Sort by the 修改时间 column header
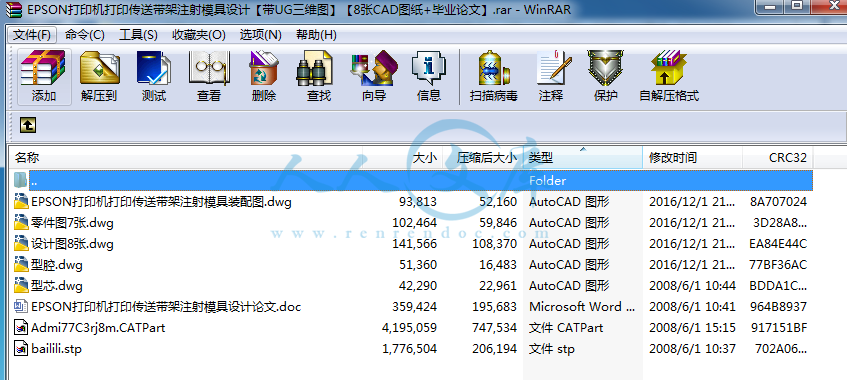The image size is (847, 380). [673, 158]
